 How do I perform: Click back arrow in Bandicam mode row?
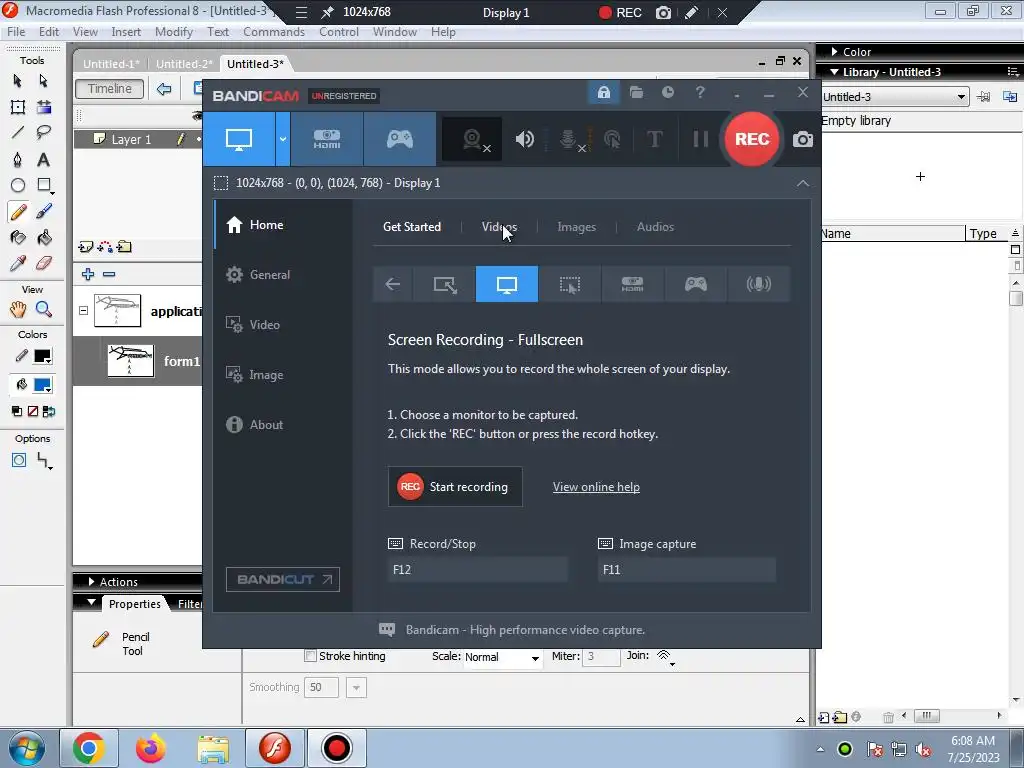coord(392,284)
